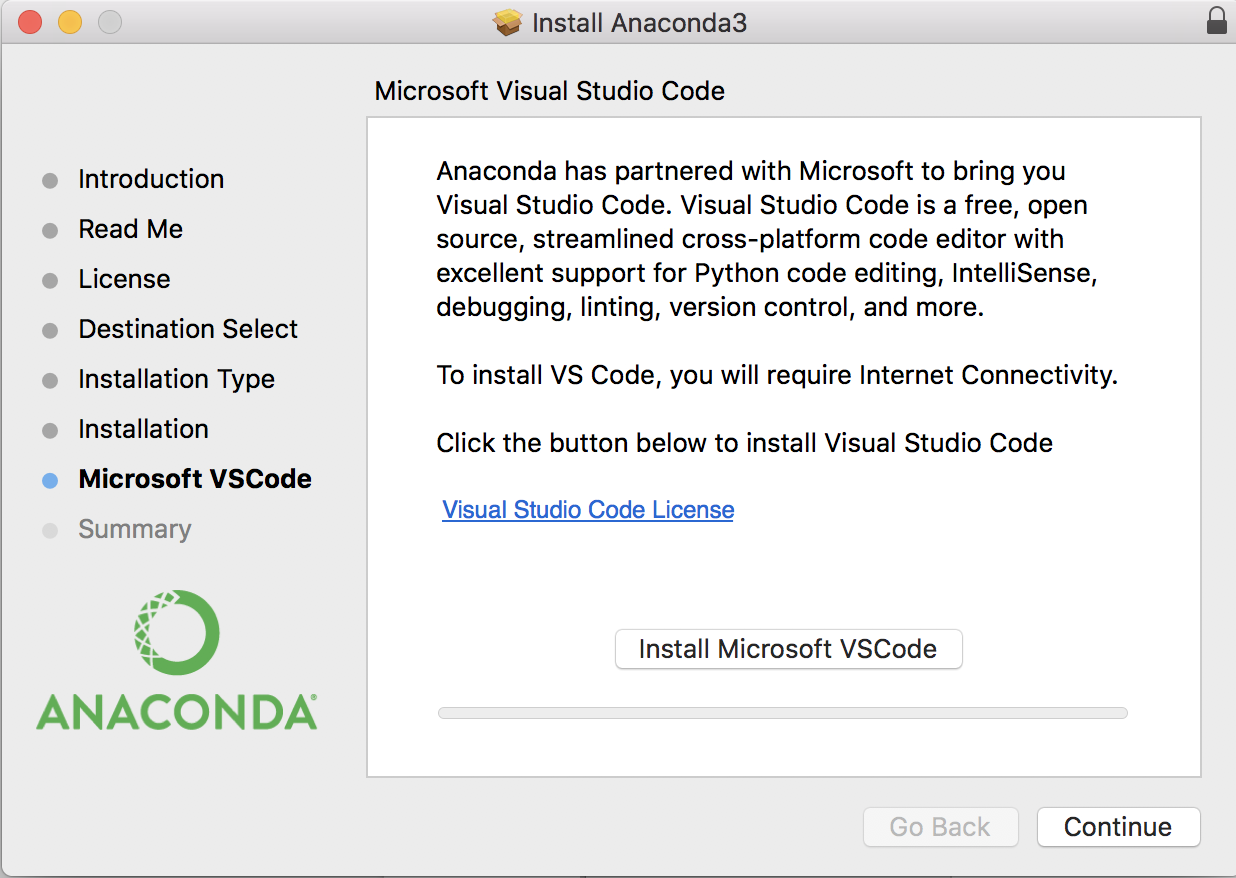The height and width of the screenshot is (878, 1236).
Task: Click the Introduction step bullet
Action: [50, 181]
